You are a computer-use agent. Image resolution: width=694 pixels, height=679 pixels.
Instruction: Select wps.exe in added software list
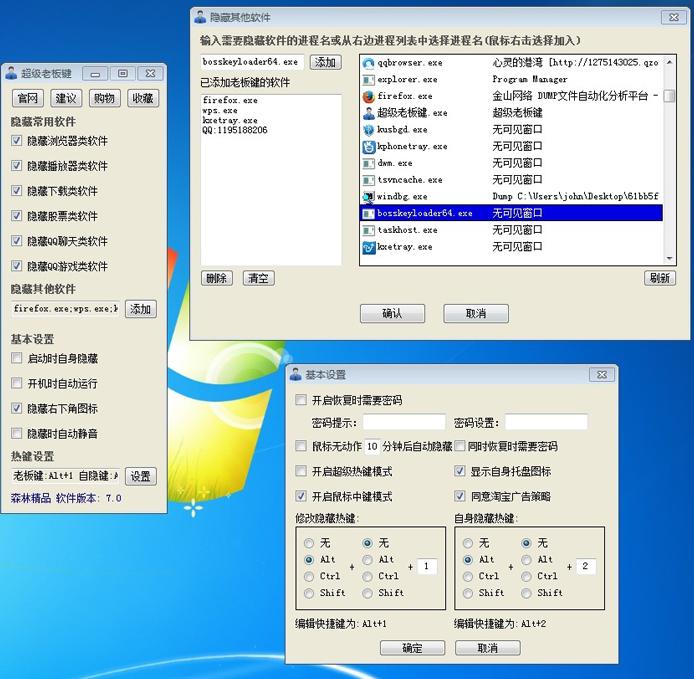pos(220,111)
